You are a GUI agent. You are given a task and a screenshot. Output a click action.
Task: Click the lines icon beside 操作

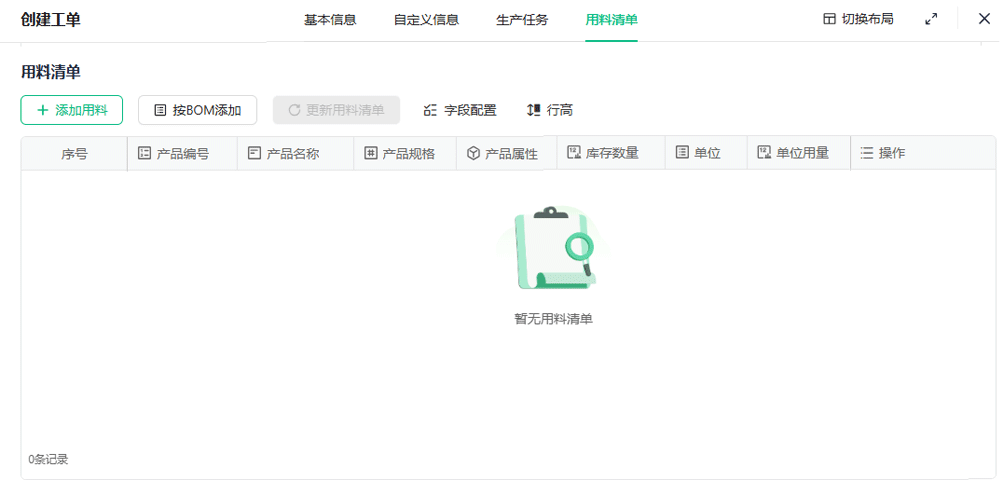coord(867,152)
